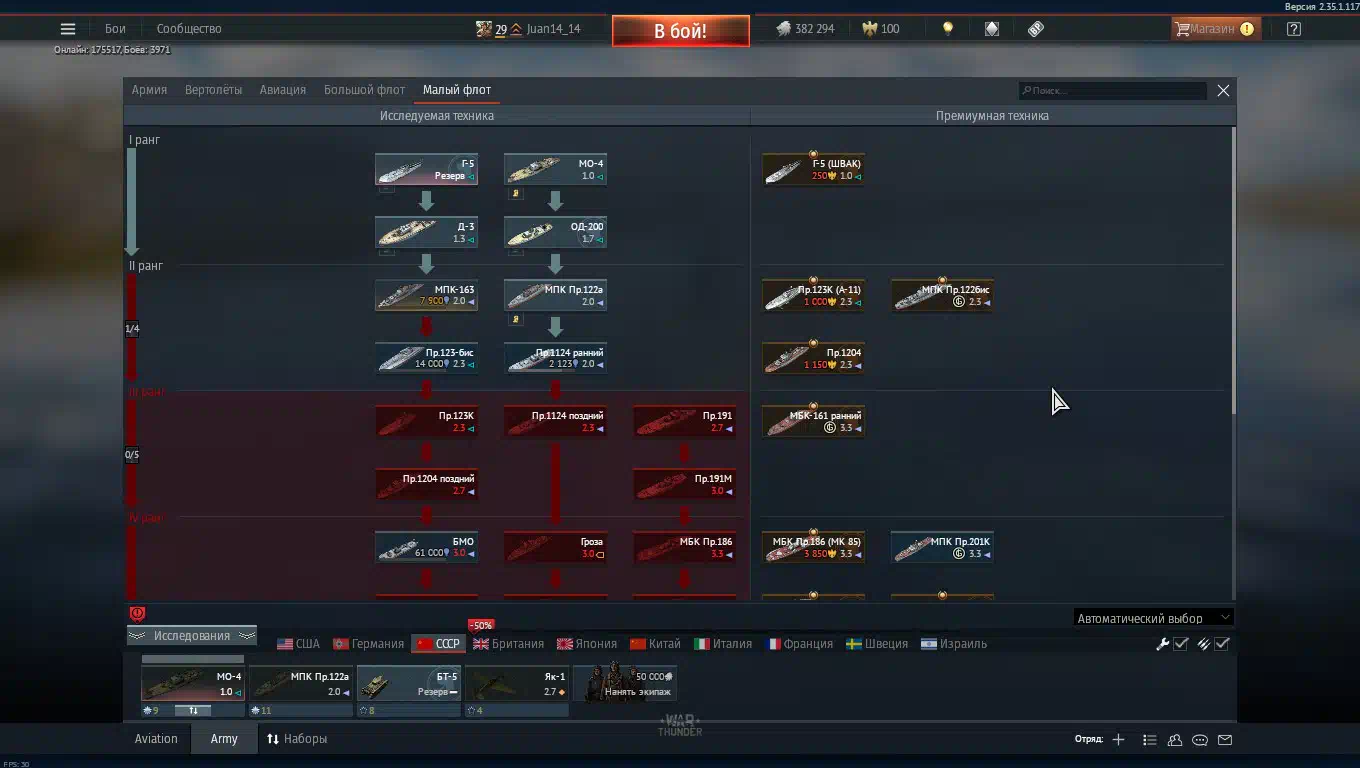
Task: Select the locked Пр.123К vessel
Action: [x=426, y=421]
